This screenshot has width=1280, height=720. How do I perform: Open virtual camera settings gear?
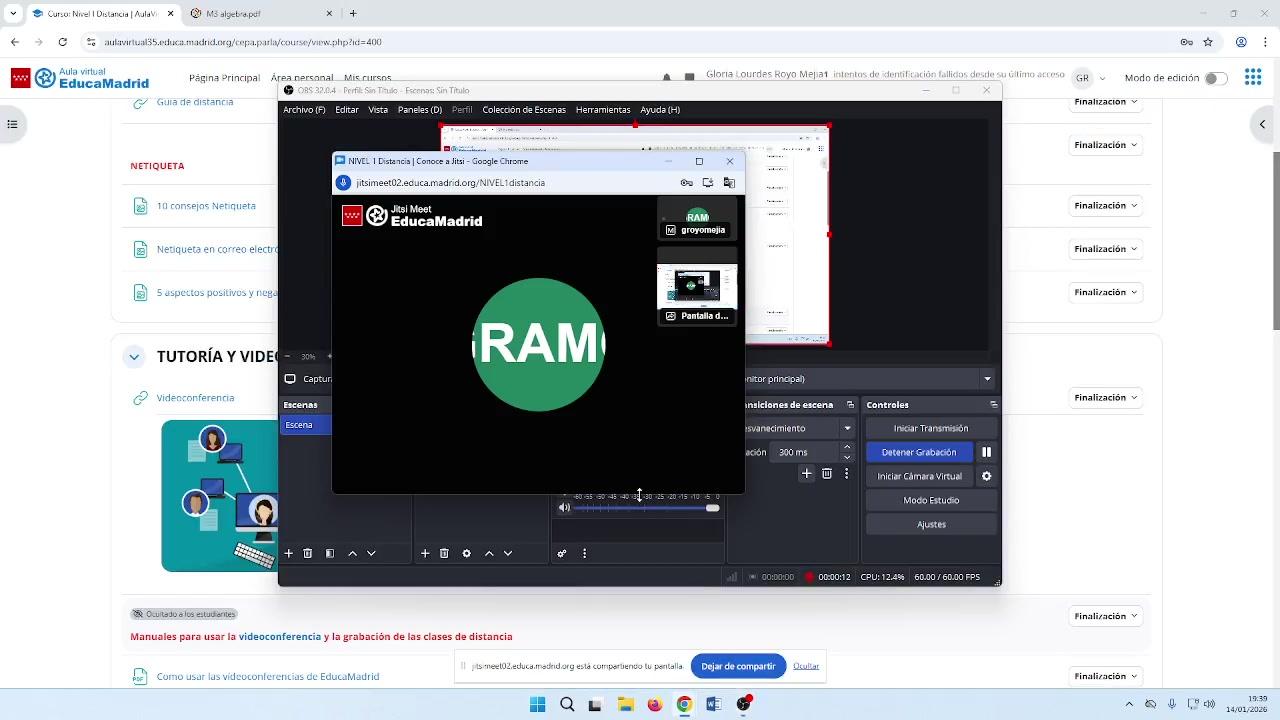(986, 476)
